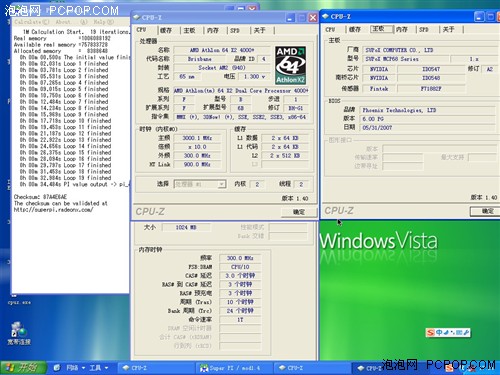Open the wrench settings icon on the IME bar
The image size is (500, 375).
[466, 332]
